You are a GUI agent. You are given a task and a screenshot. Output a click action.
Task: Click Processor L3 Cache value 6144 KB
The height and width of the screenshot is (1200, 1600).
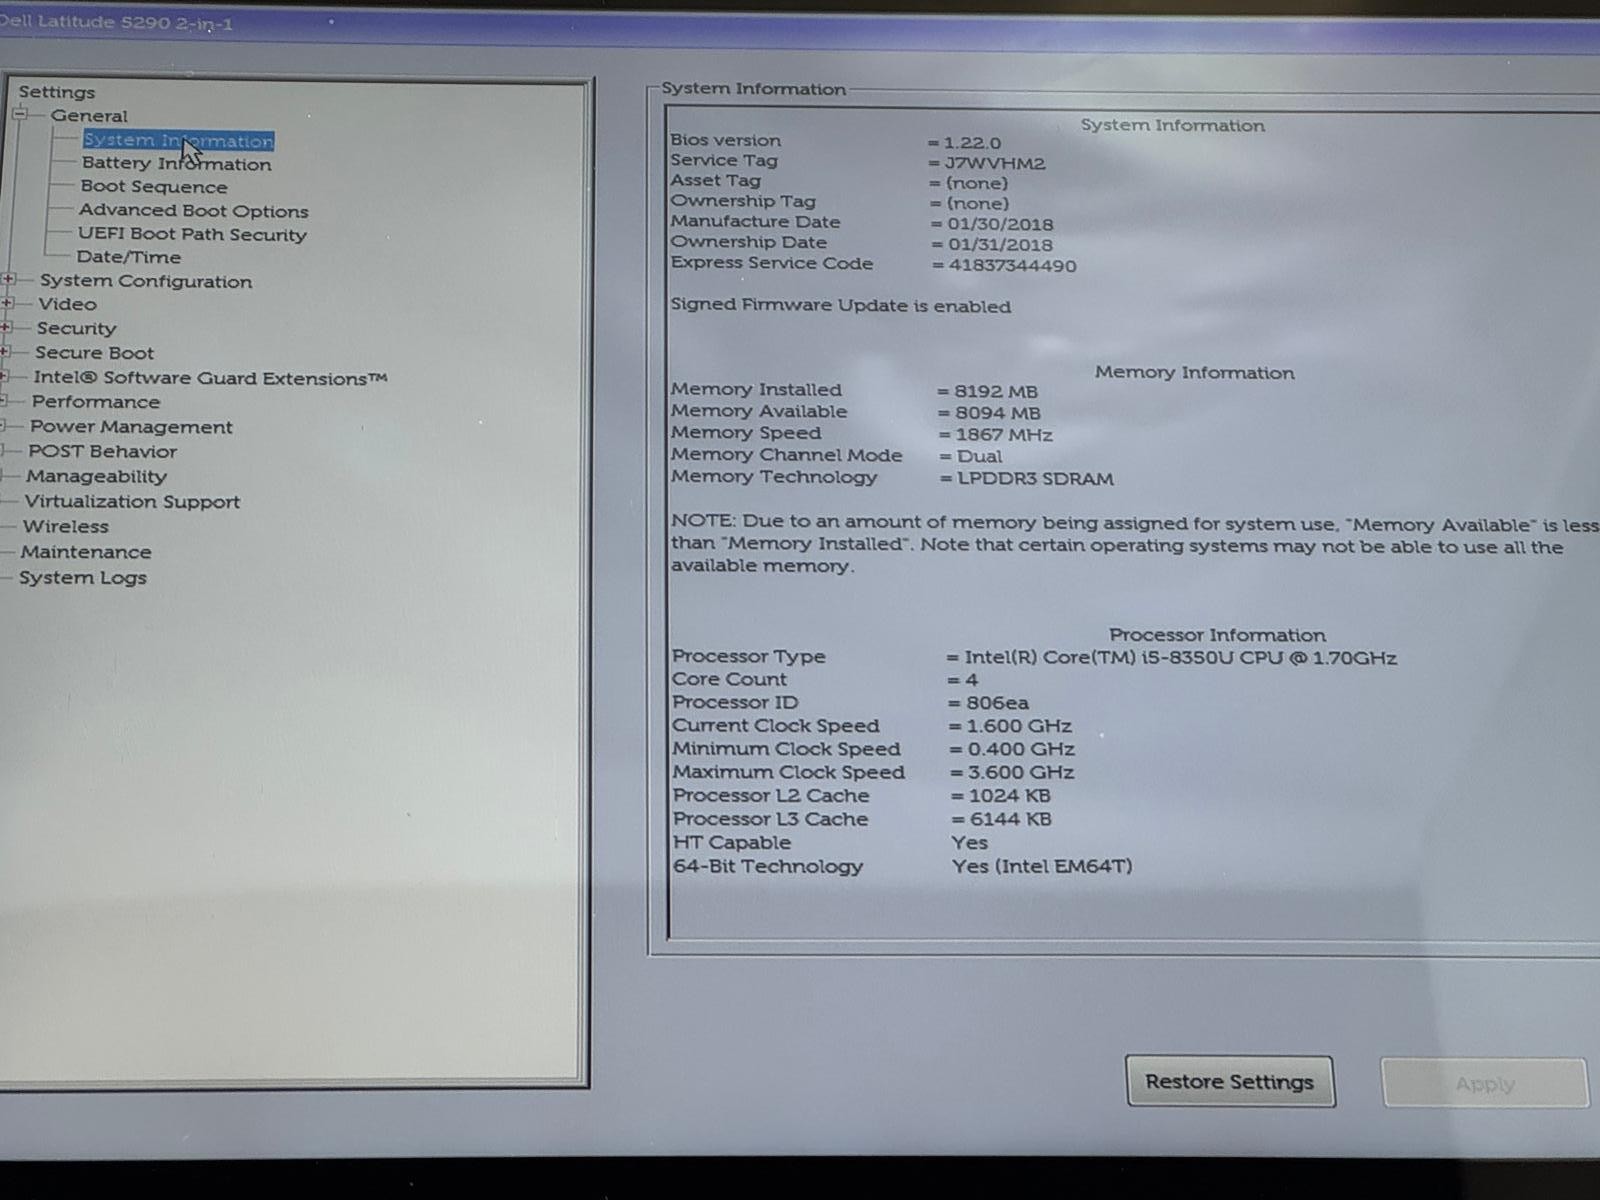[x=1011, y=820]
